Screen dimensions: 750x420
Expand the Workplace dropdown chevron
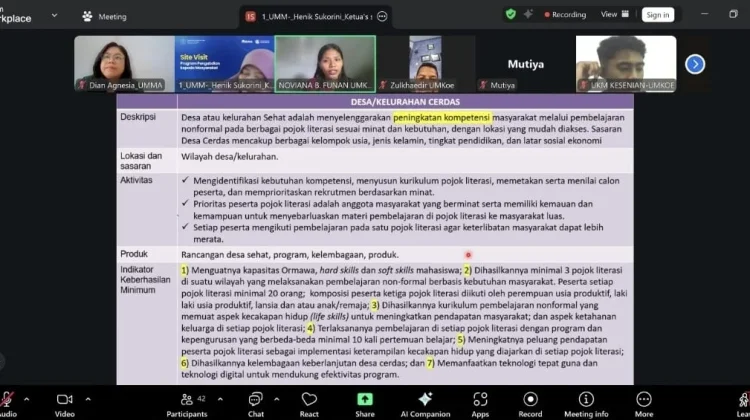55,15
